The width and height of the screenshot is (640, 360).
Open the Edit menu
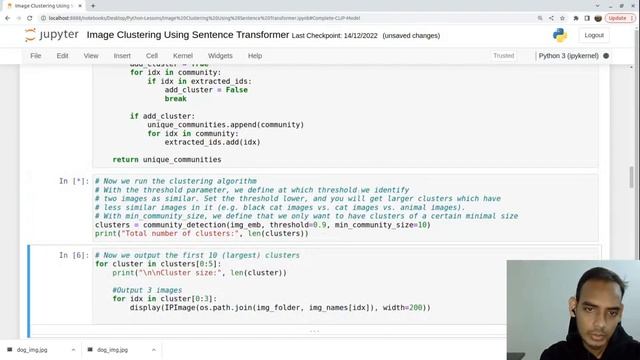pyautogui.click(x=62, y=56)
